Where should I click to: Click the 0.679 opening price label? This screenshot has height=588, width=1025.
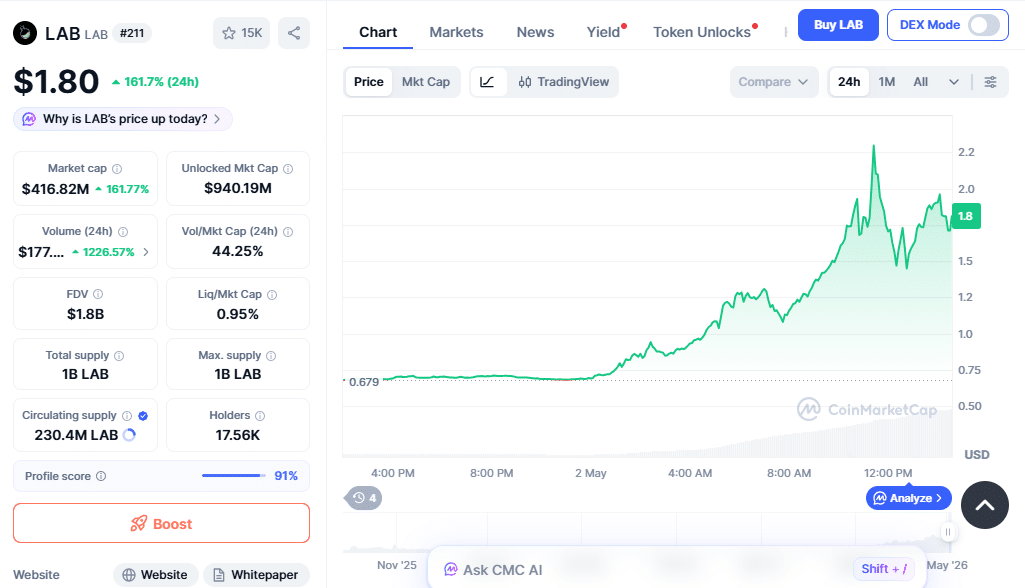click(x=363, y=382)
